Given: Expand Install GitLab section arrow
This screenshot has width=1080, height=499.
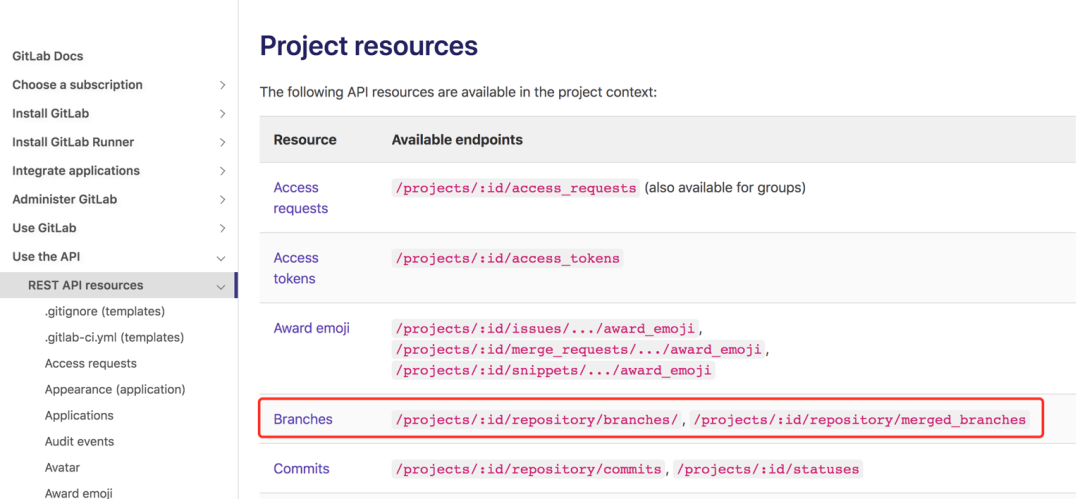Looking at the screenshot, I should (222, 114).
